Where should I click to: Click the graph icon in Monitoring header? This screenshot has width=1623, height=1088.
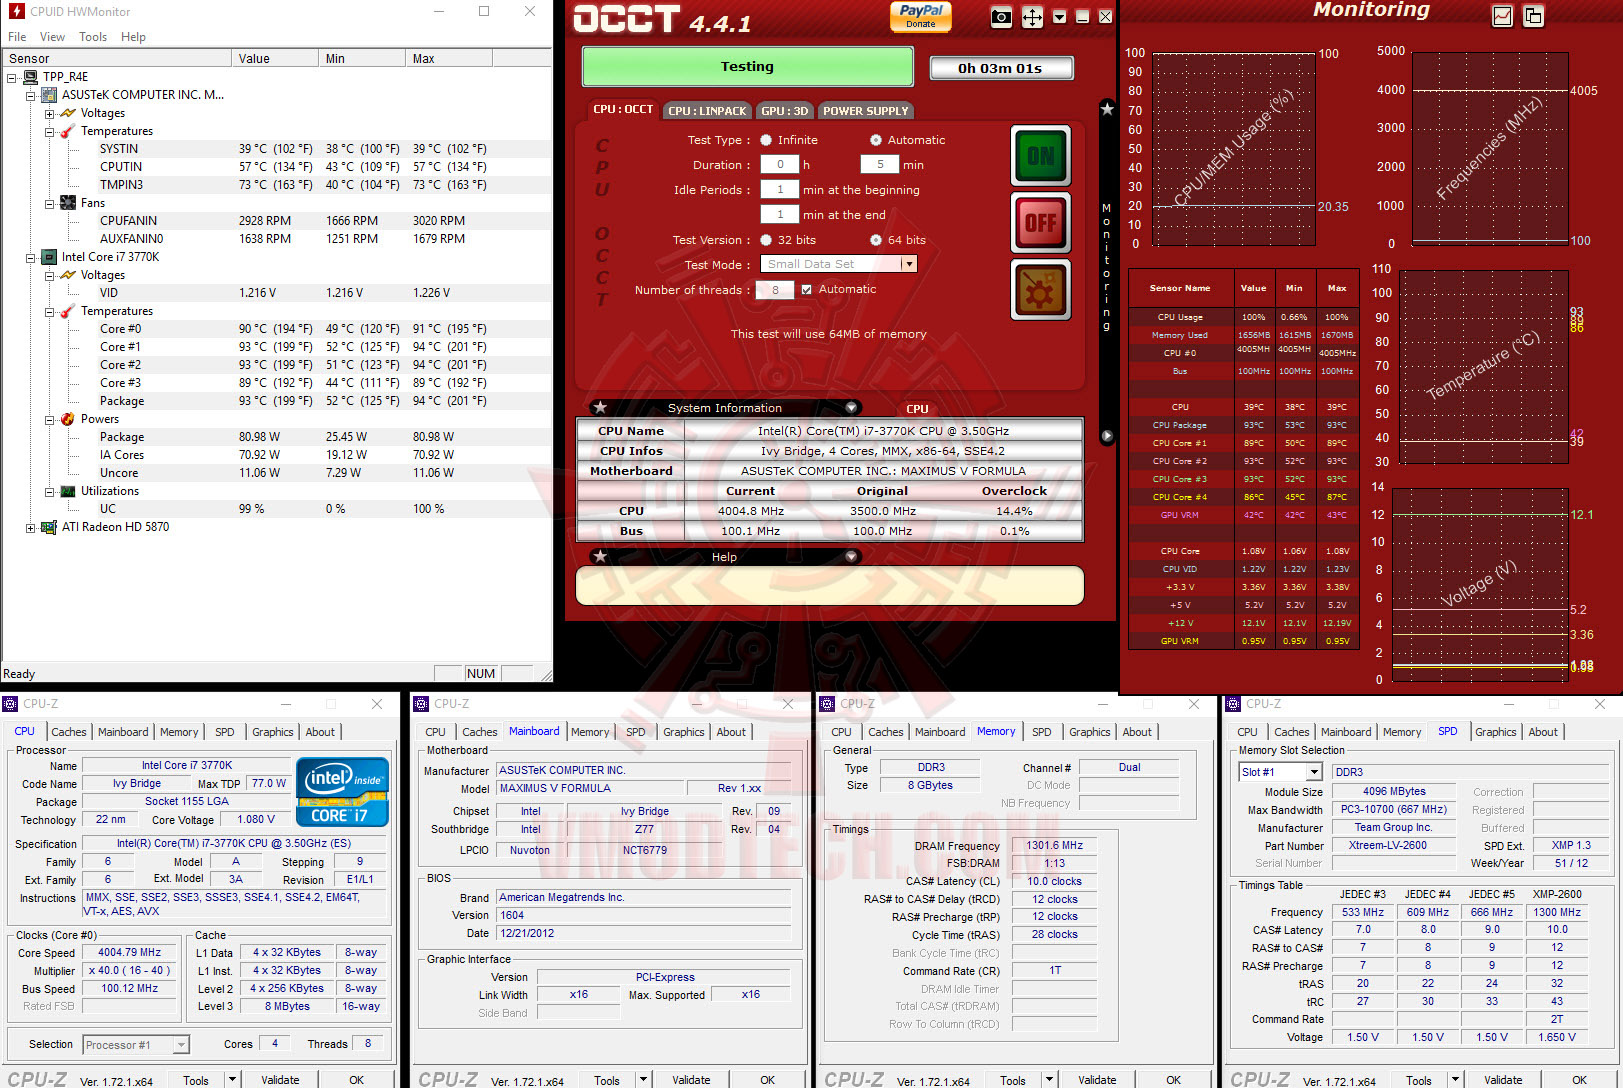[1502, 16]
